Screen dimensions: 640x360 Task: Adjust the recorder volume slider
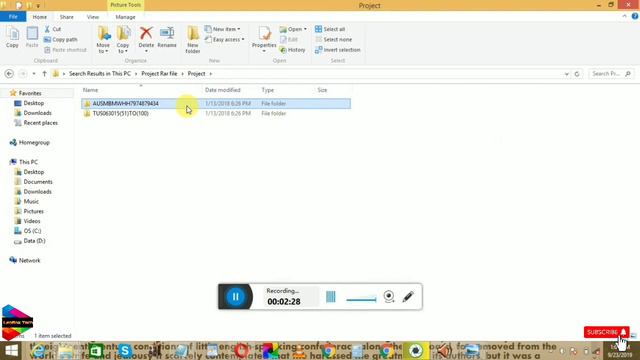pyautogui.click(x=361, y=300)
